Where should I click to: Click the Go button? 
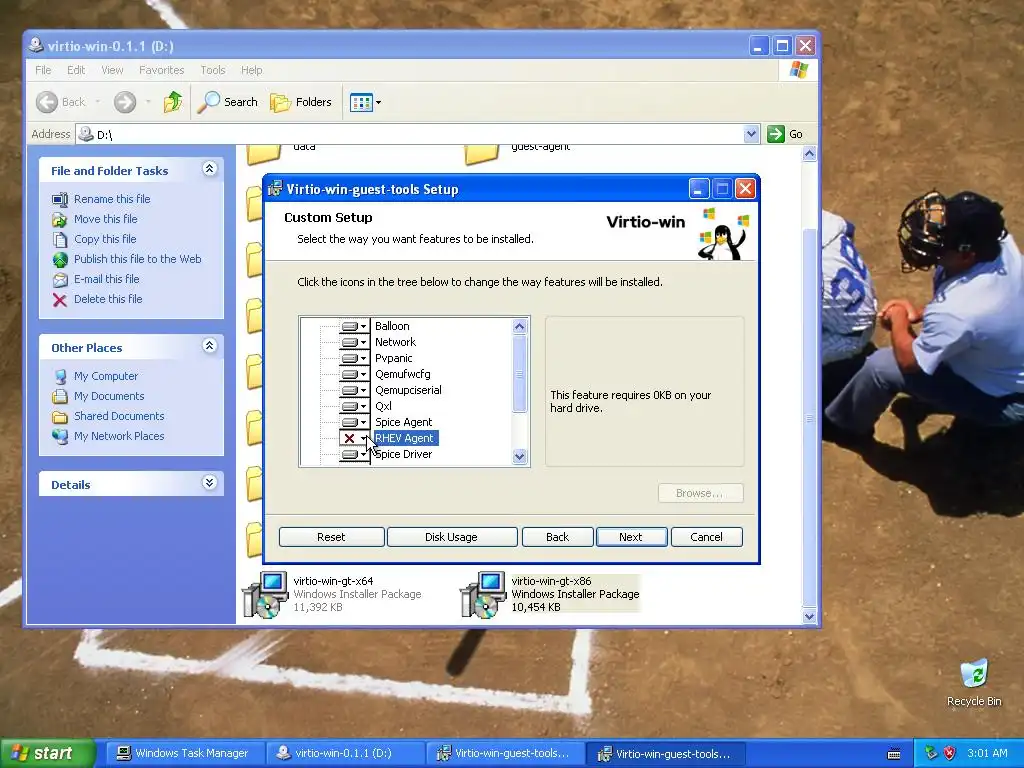pyautogui.click(x=786, y=135)
